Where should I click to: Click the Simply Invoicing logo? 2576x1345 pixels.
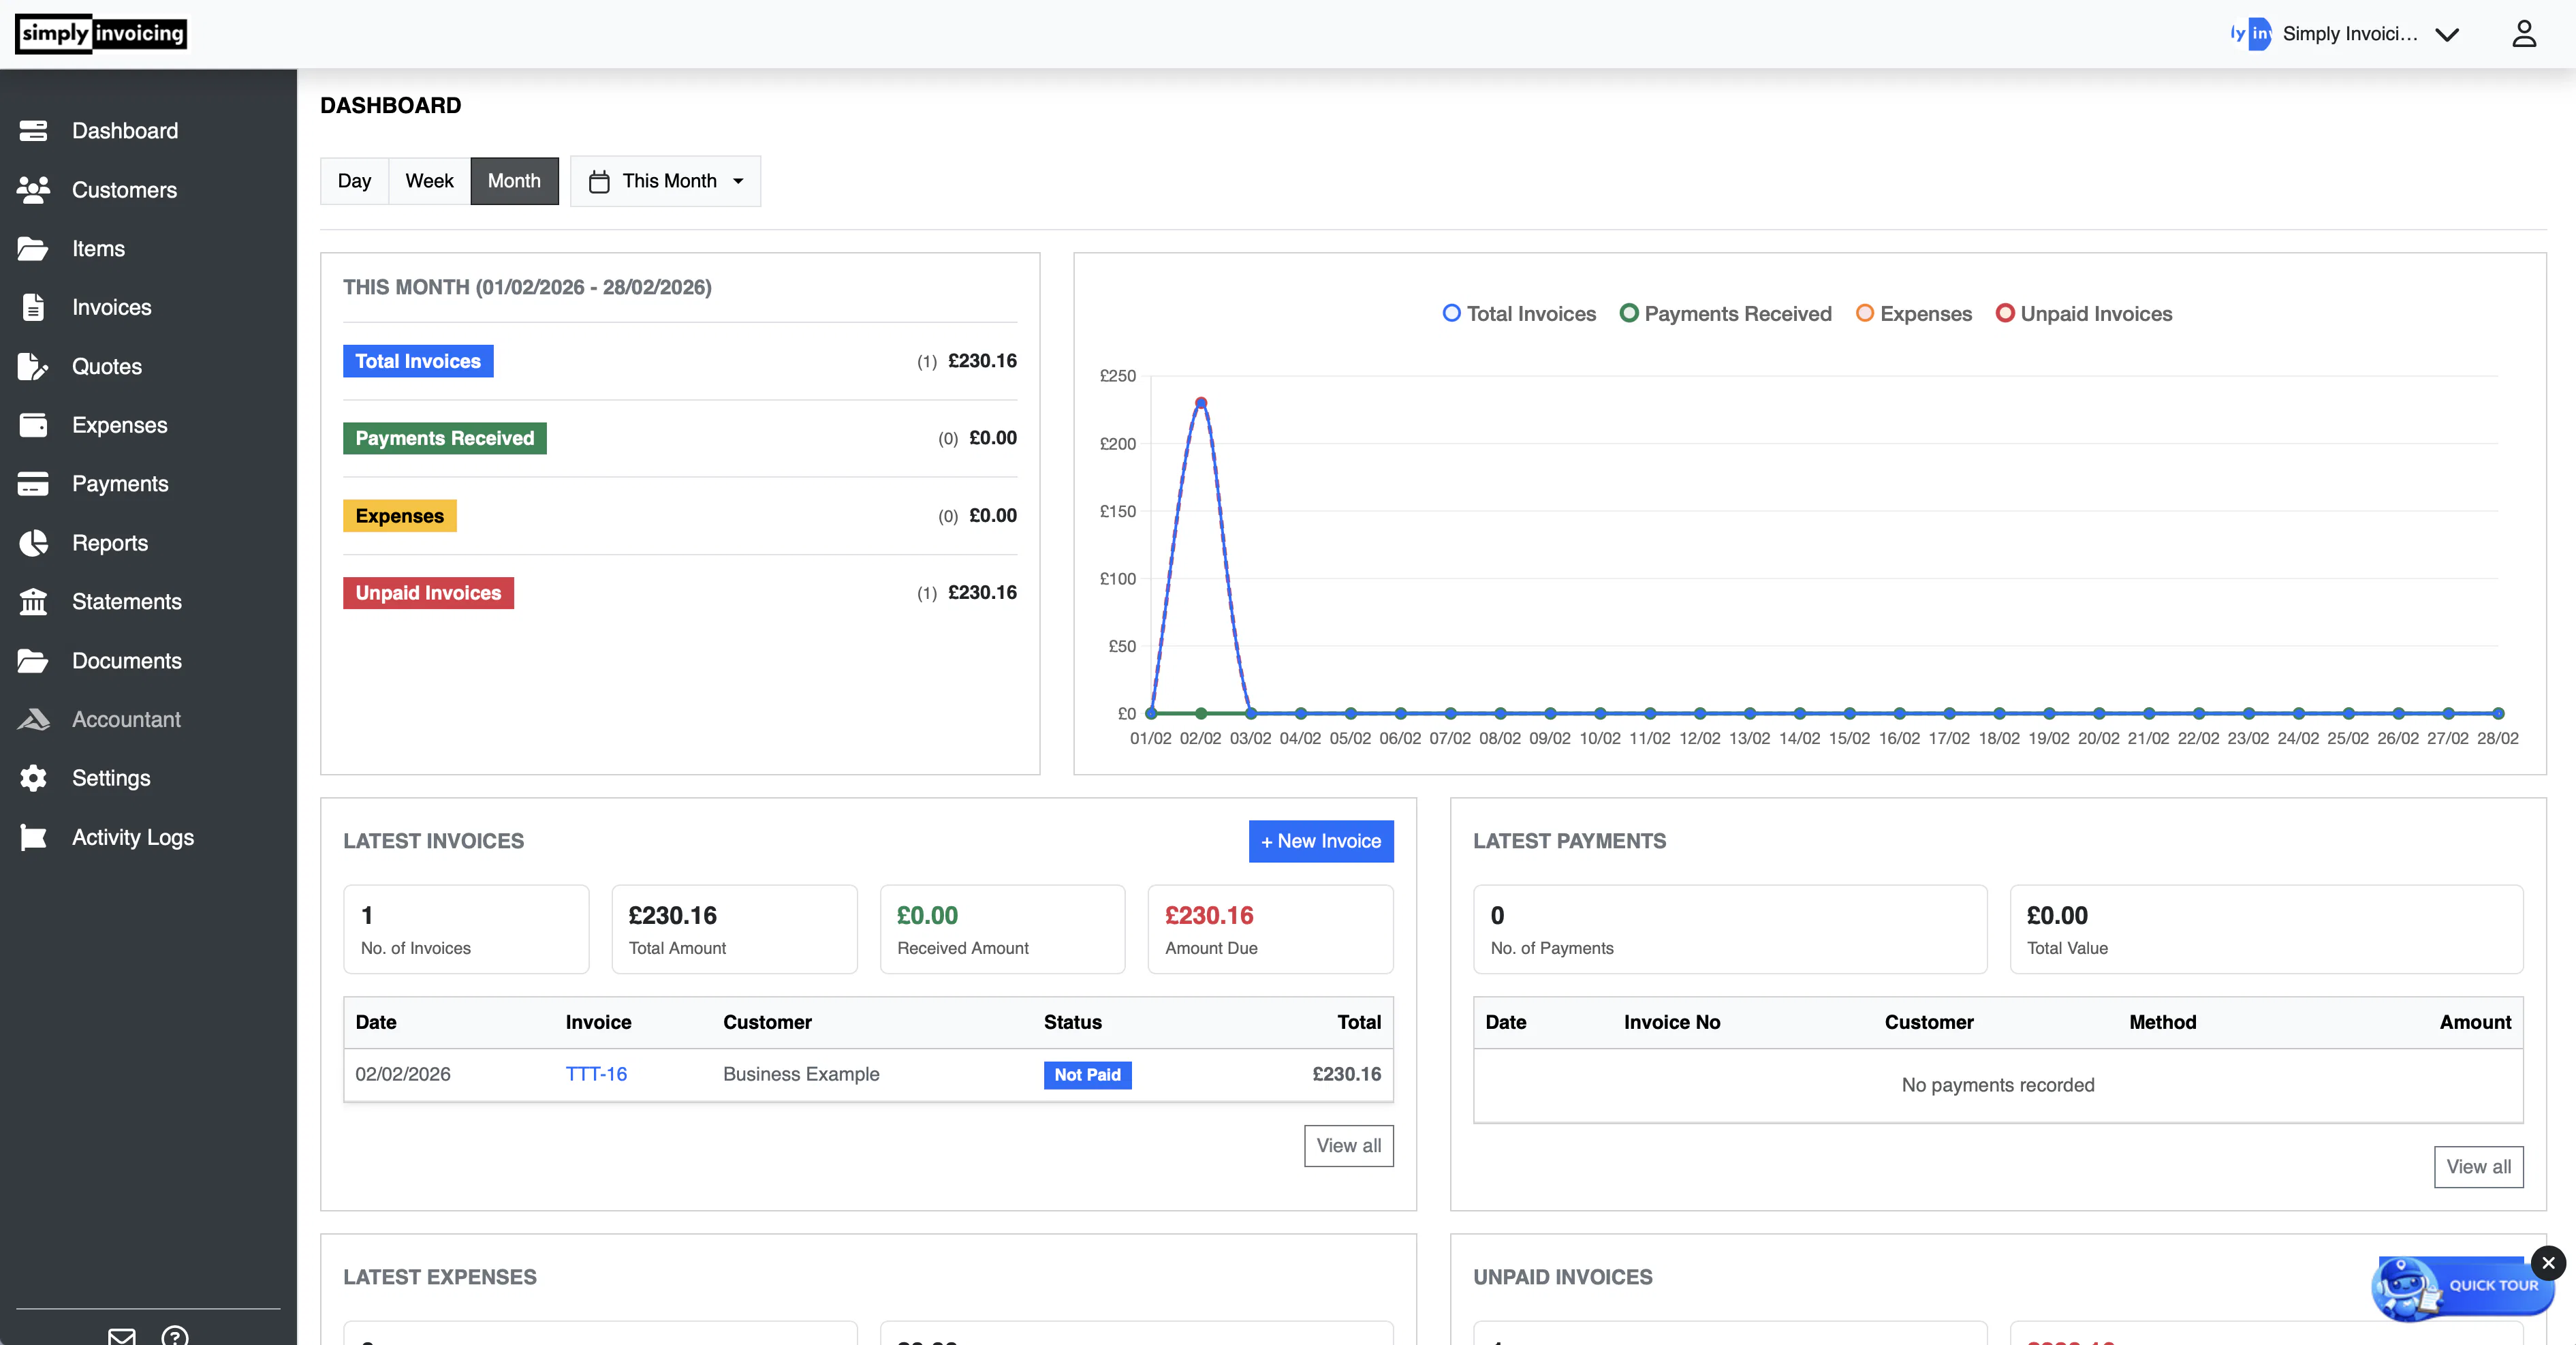tap(101, 34)
